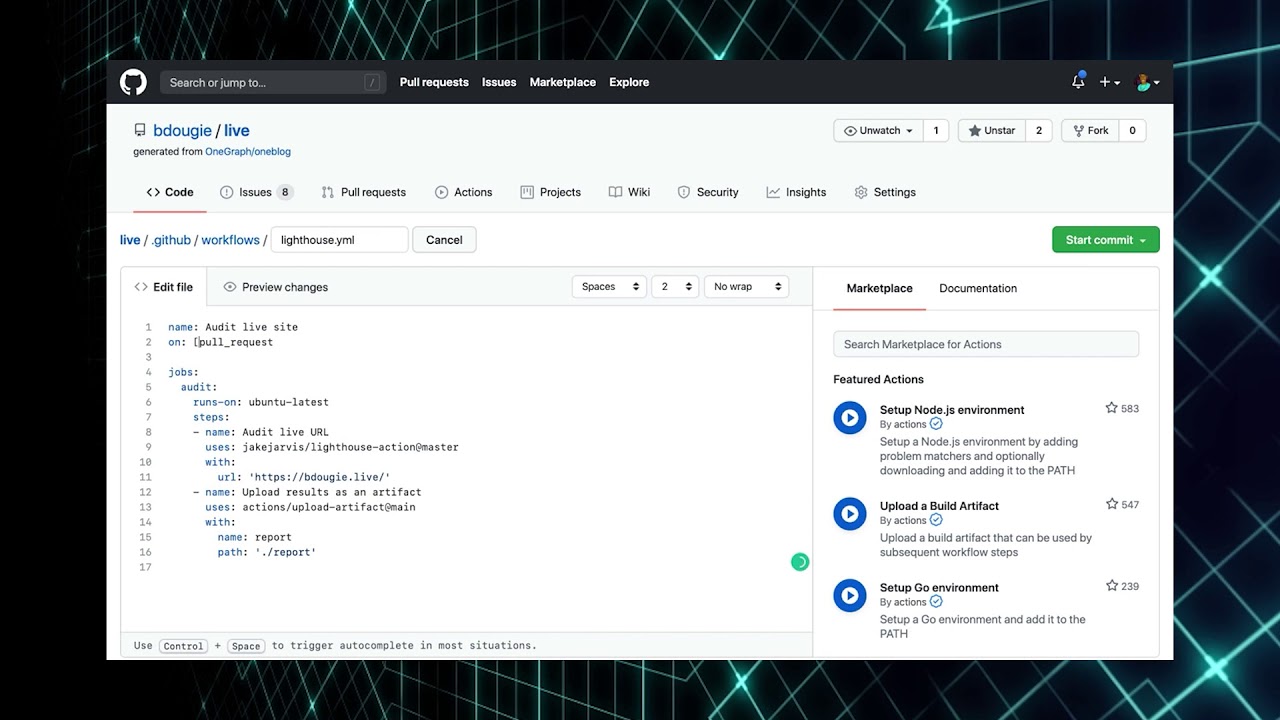
Task: Click the Setup Go environment play icon
Action: click(x=850, y=596)
